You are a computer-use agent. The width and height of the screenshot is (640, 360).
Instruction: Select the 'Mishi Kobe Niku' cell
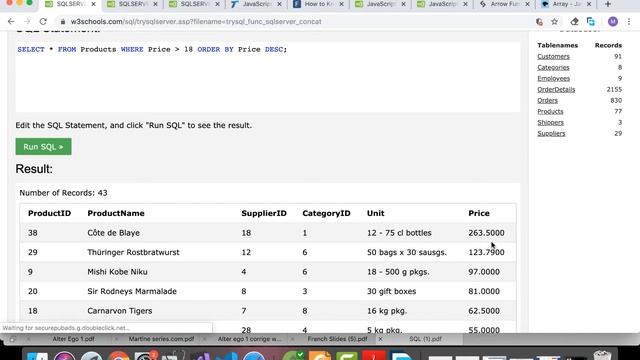[118, 272]
